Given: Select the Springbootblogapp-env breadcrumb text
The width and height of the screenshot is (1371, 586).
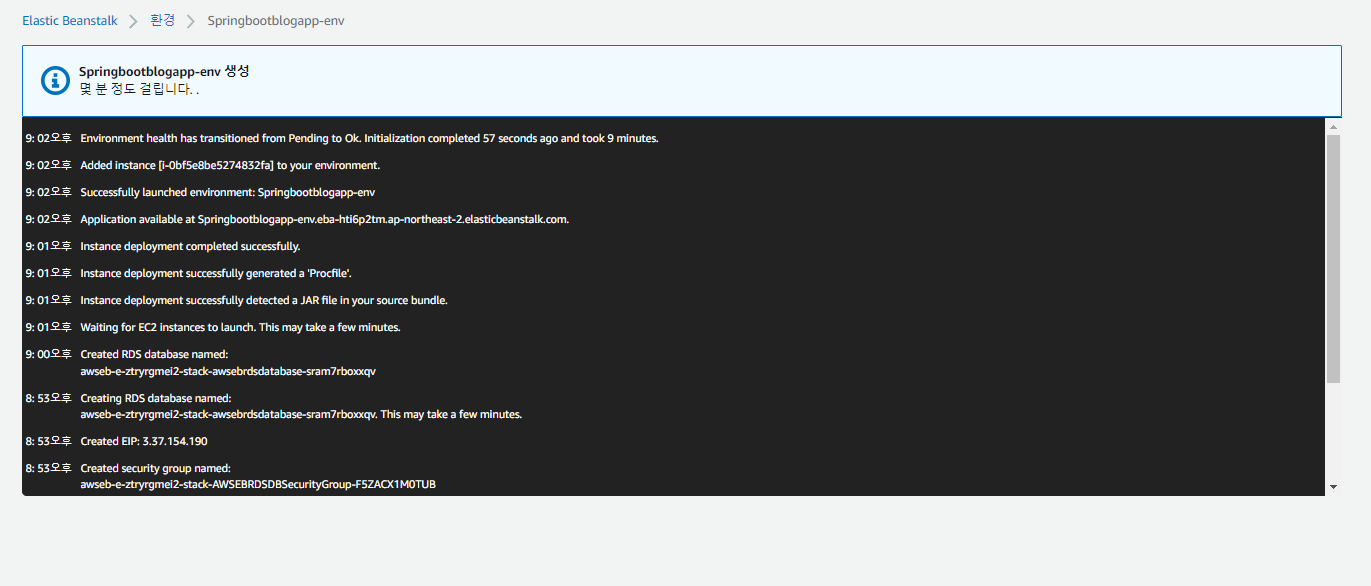Looking at the screenshot, I should coord(276,21).
